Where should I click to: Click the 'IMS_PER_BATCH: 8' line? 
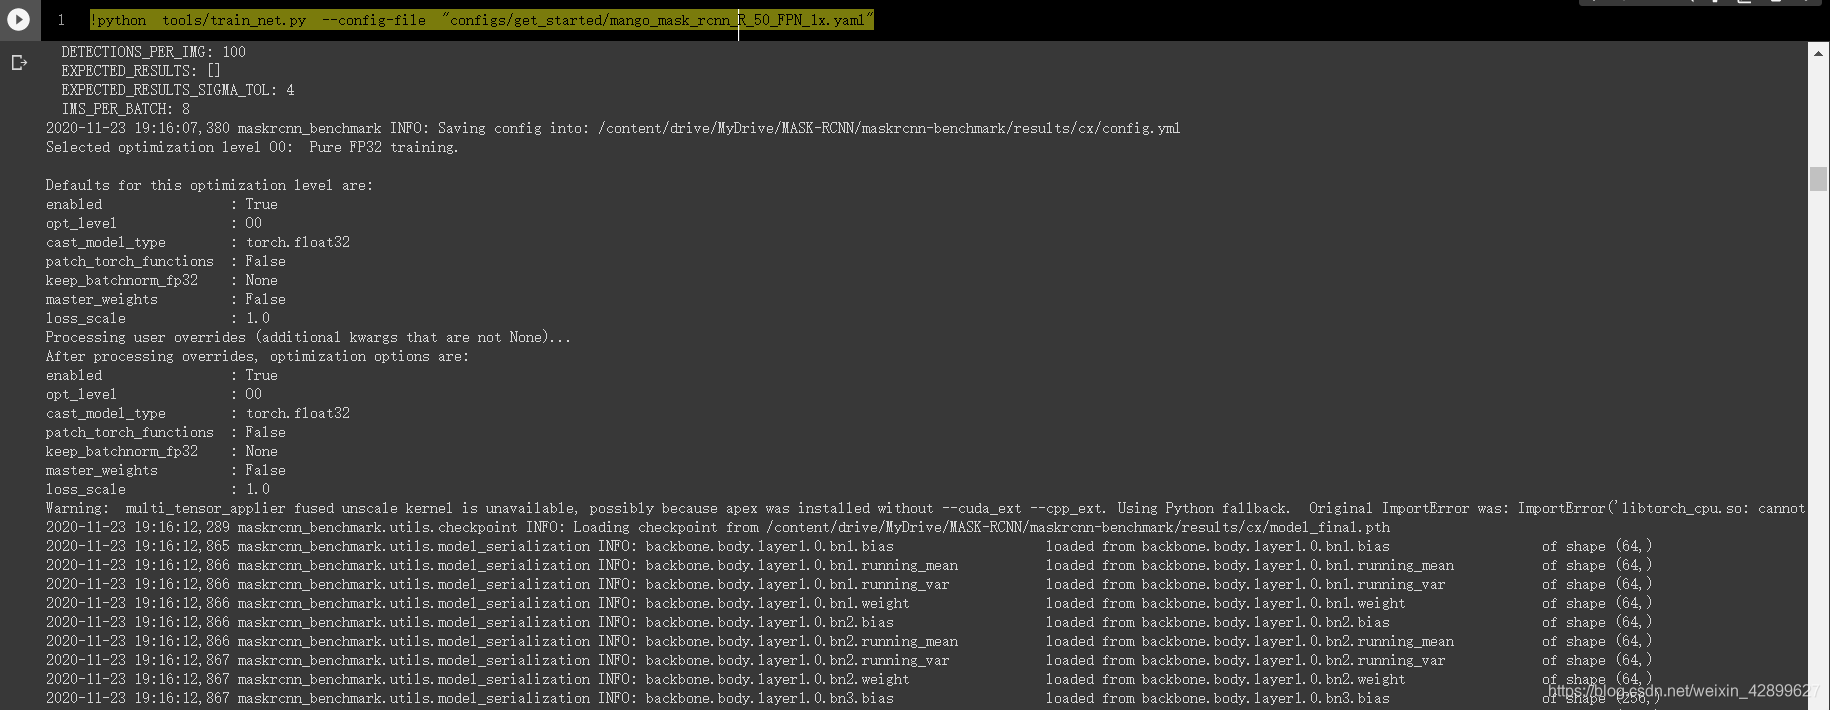[125, 109]
